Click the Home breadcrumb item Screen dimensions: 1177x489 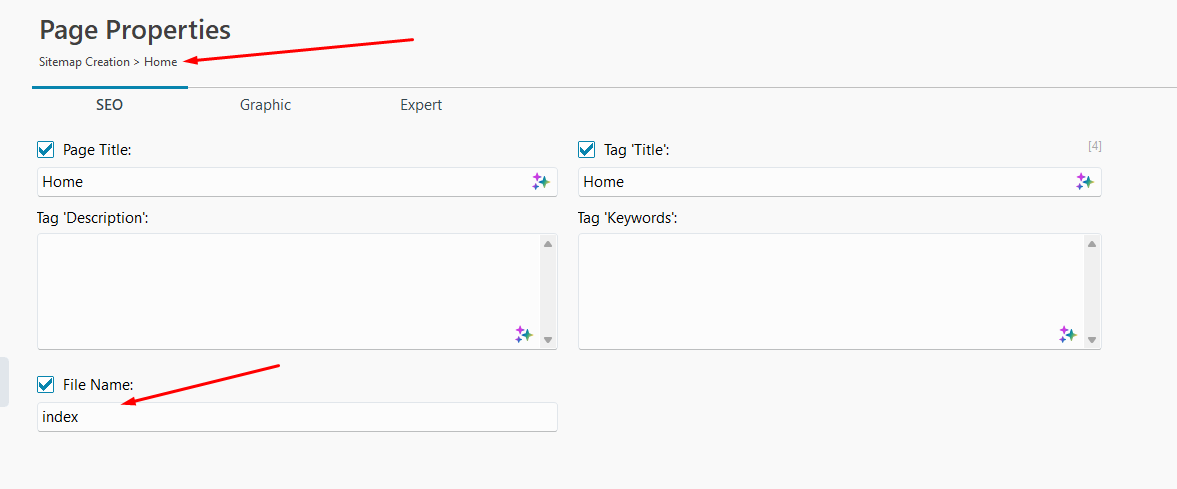coord(161,62)
